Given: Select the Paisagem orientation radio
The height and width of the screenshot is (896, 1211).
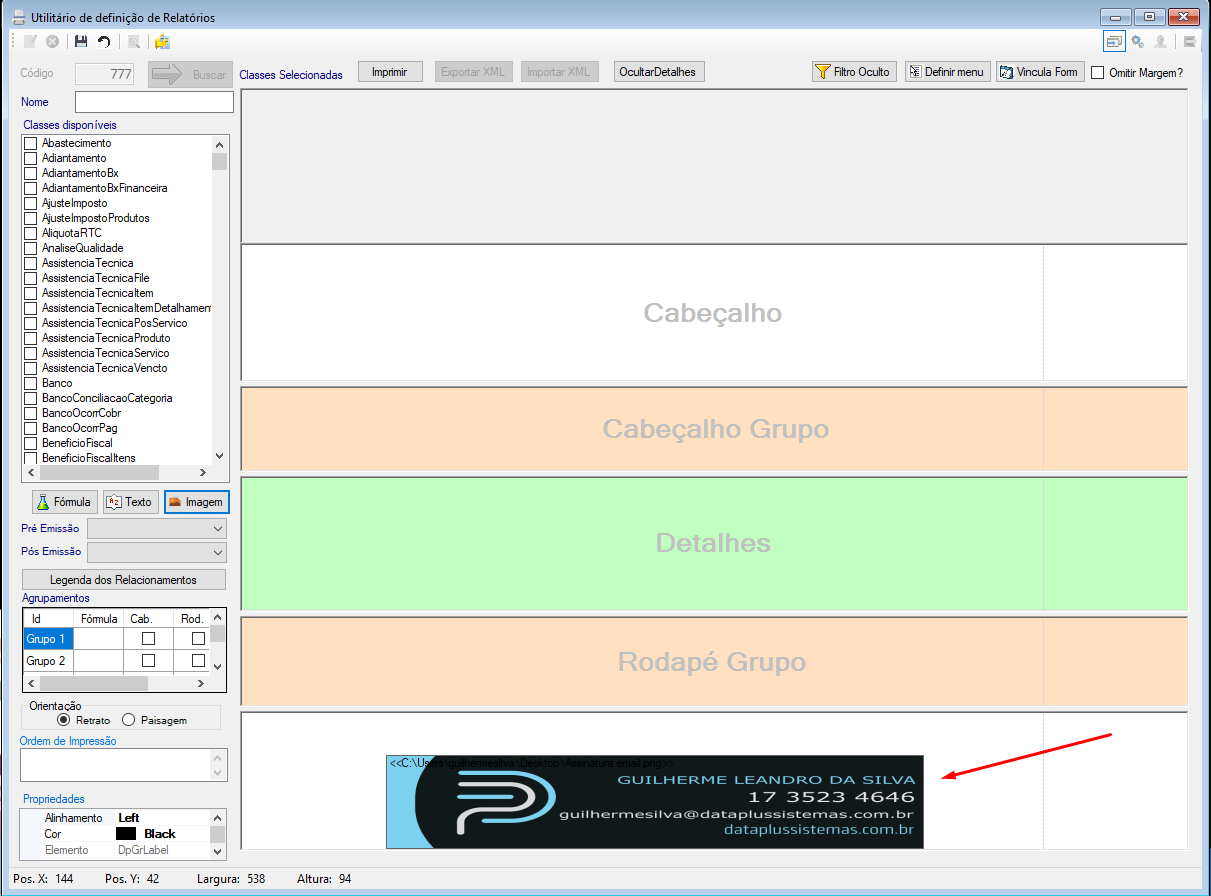Looking at the screenshot, I should tap(128, 720).
